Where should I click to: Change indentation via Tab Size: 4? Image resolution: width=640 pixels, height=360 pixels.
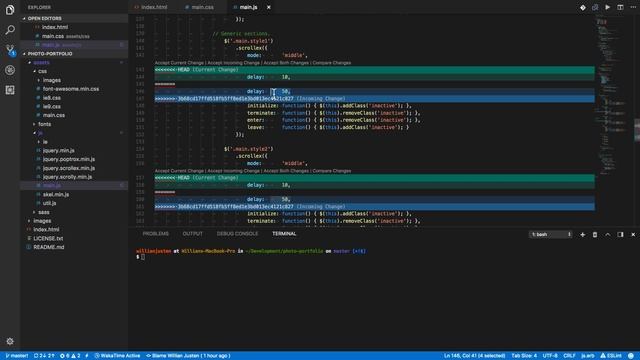coord(524,356)
